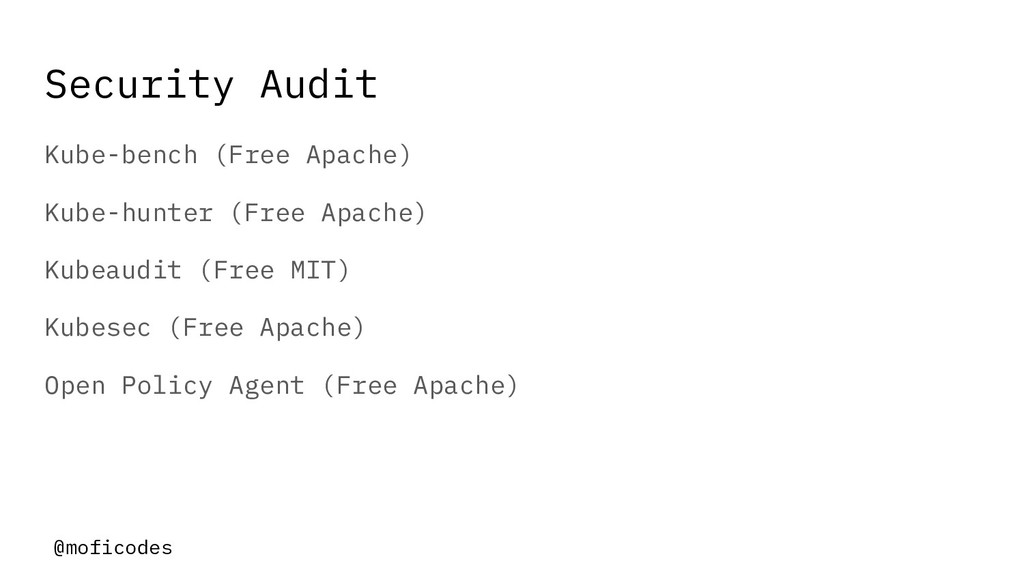
Task: Click the 'Kube-bench' tool name
Action: [121, 155]
